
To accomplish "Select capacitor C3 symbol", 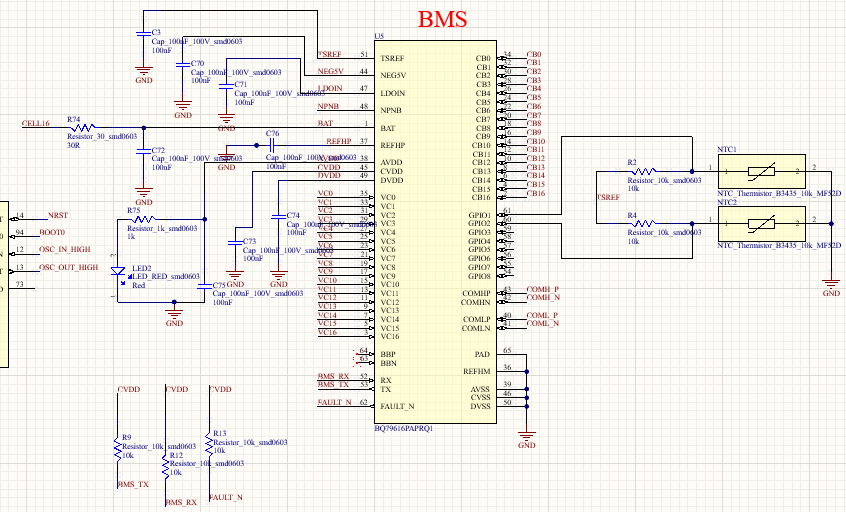I will tap(143, 33).
